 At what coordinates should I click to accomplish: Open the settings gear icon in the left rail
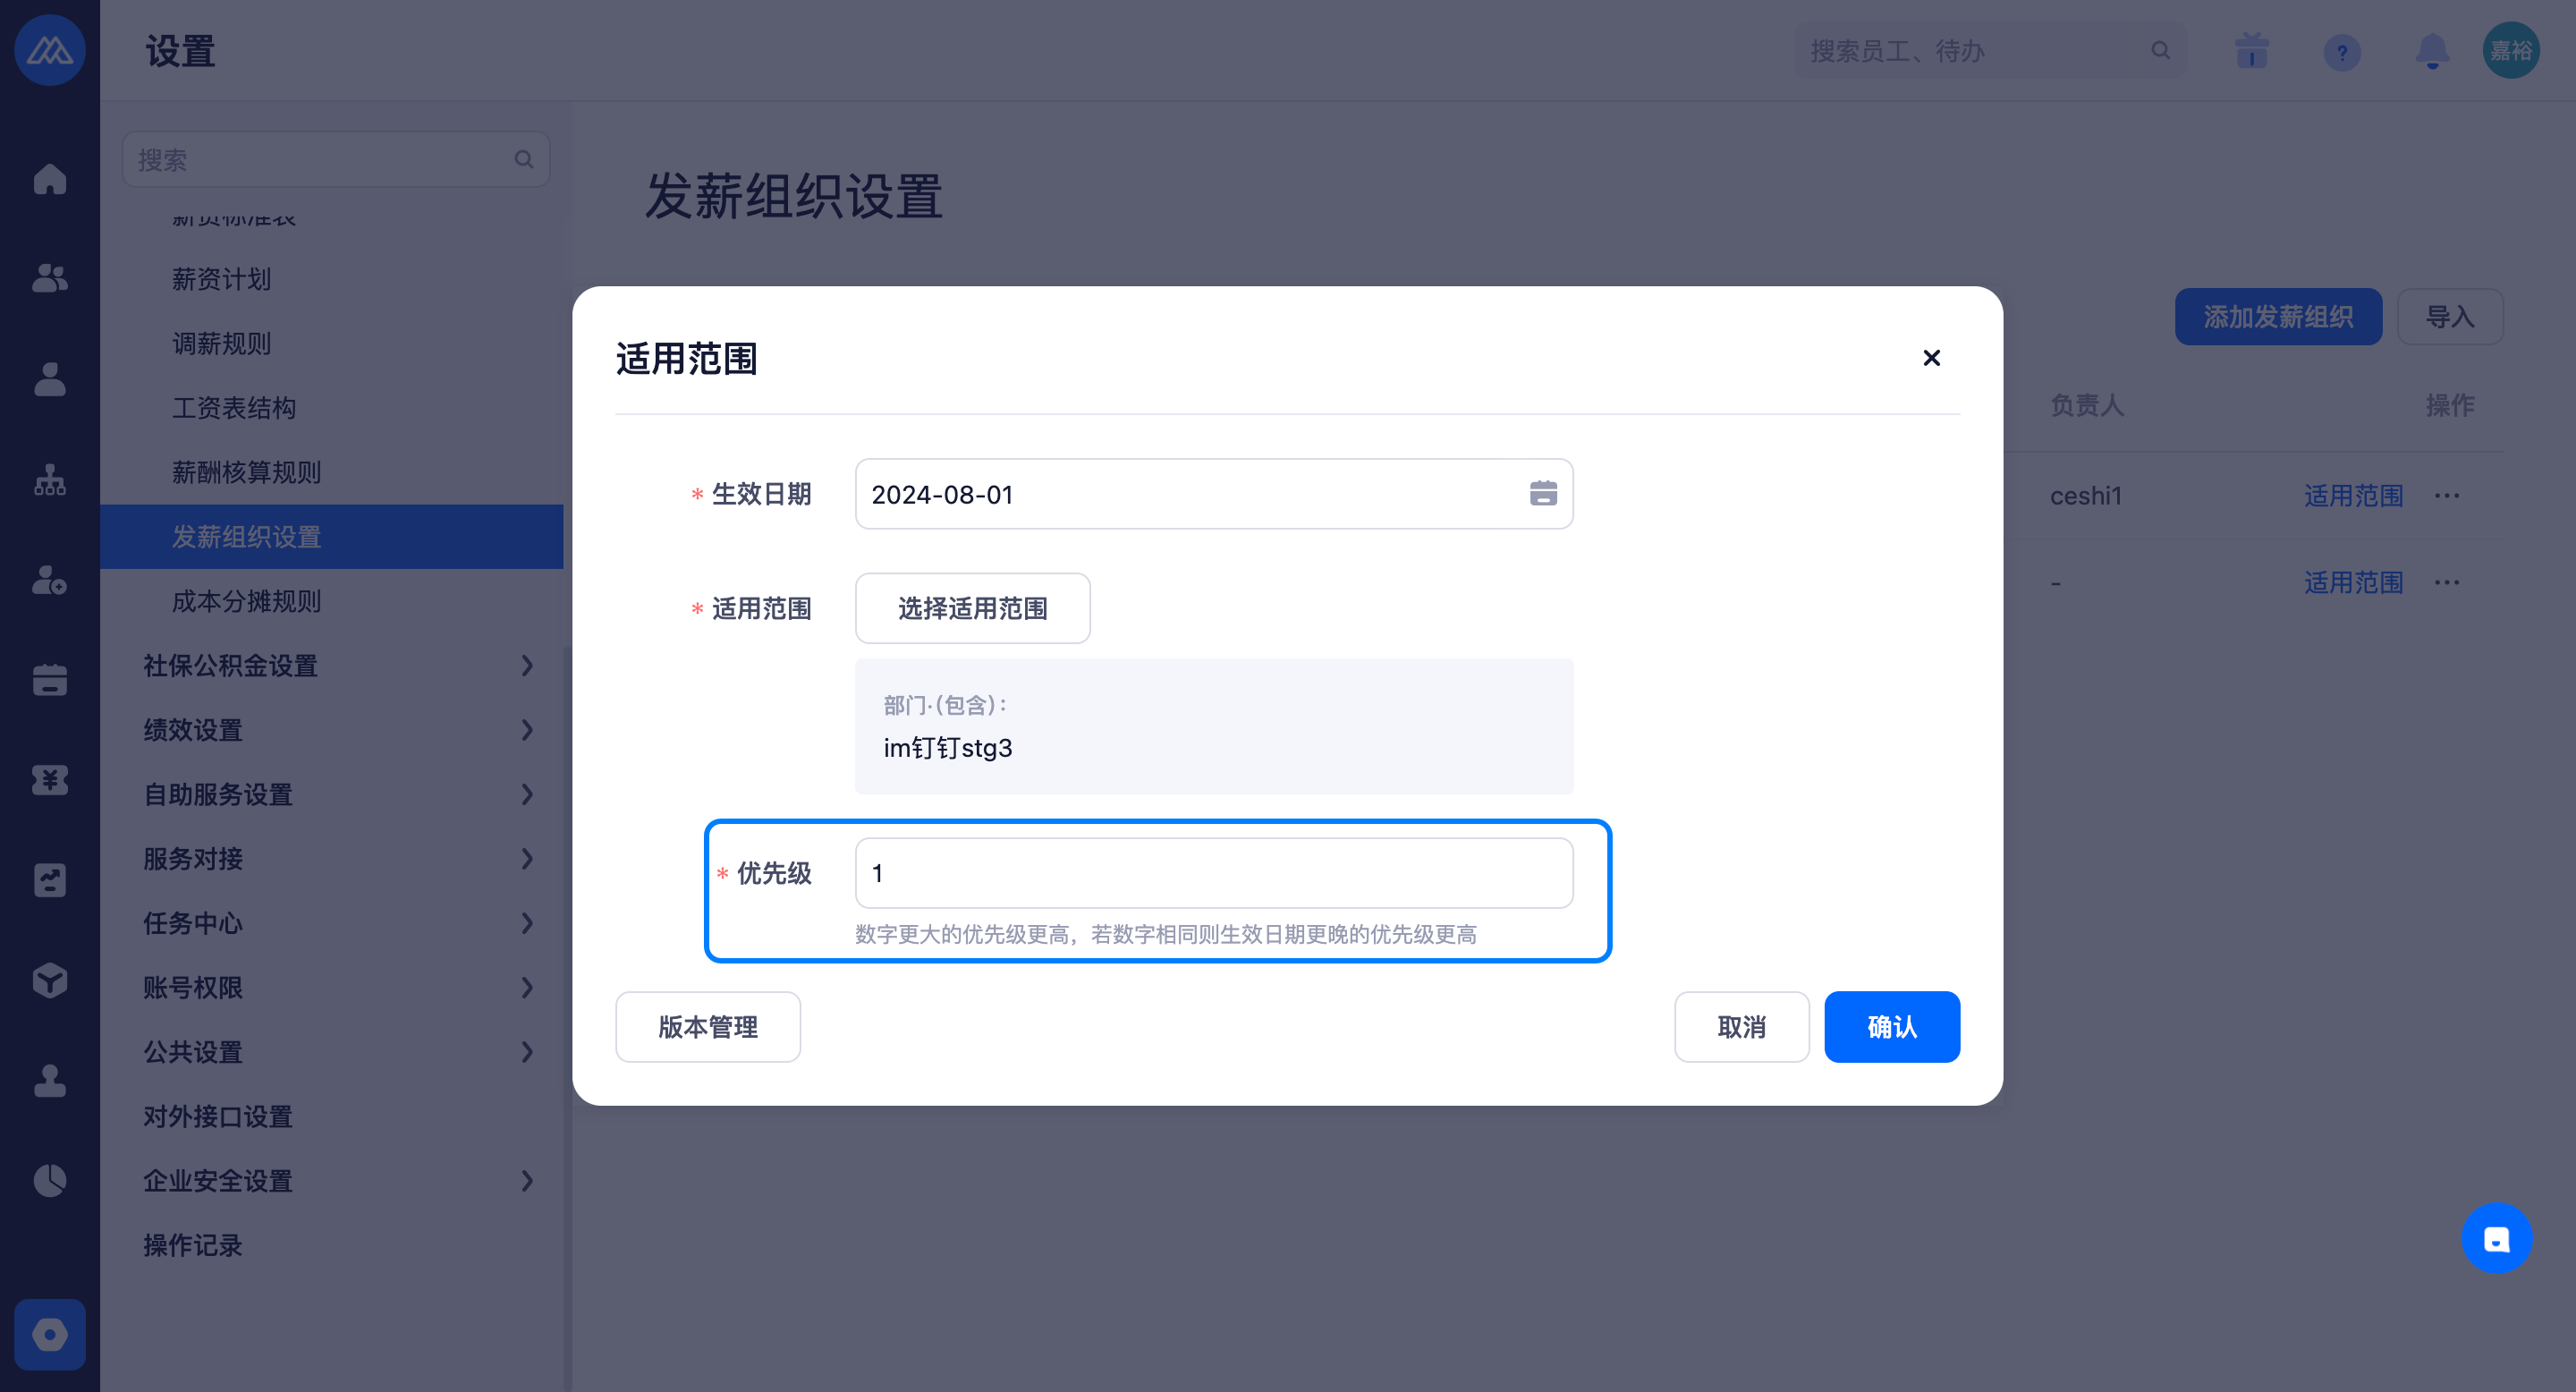tap(50, 1335)
